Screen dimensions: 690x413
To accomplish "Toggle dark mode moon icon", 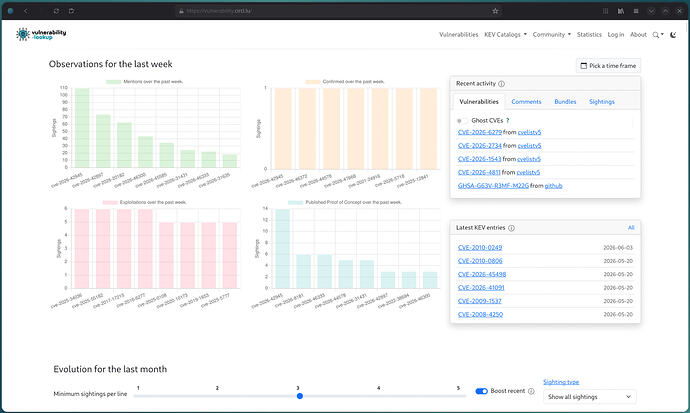I will point(673,35).
